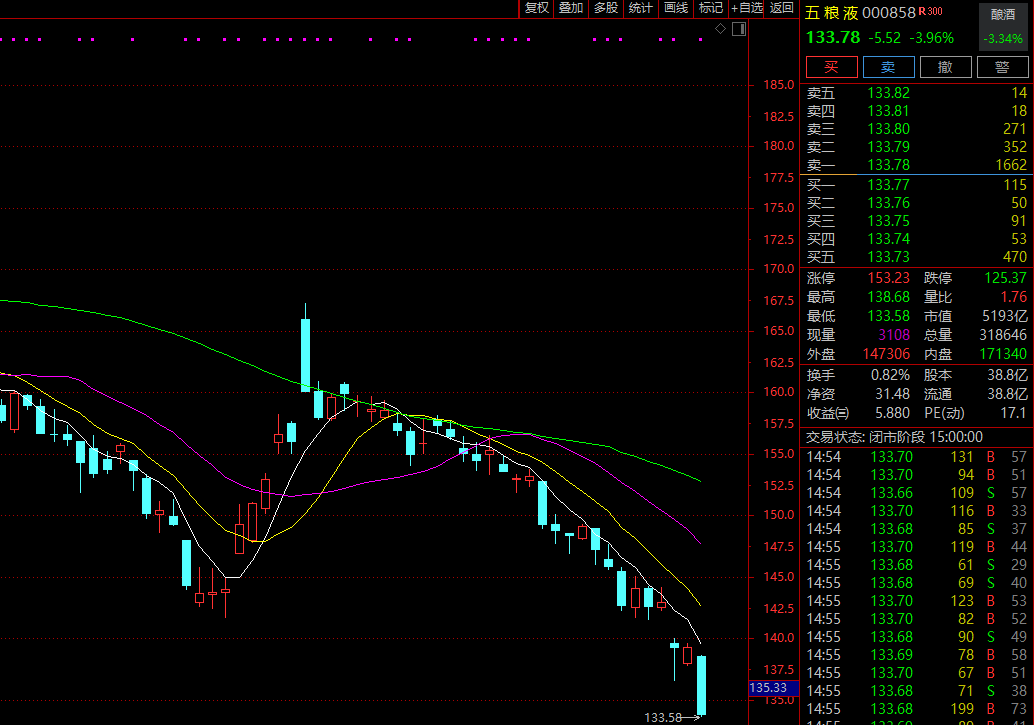Click the diamond marker icon above the chart
Viewport: 1034px width, 725px height.
(720, 28)
